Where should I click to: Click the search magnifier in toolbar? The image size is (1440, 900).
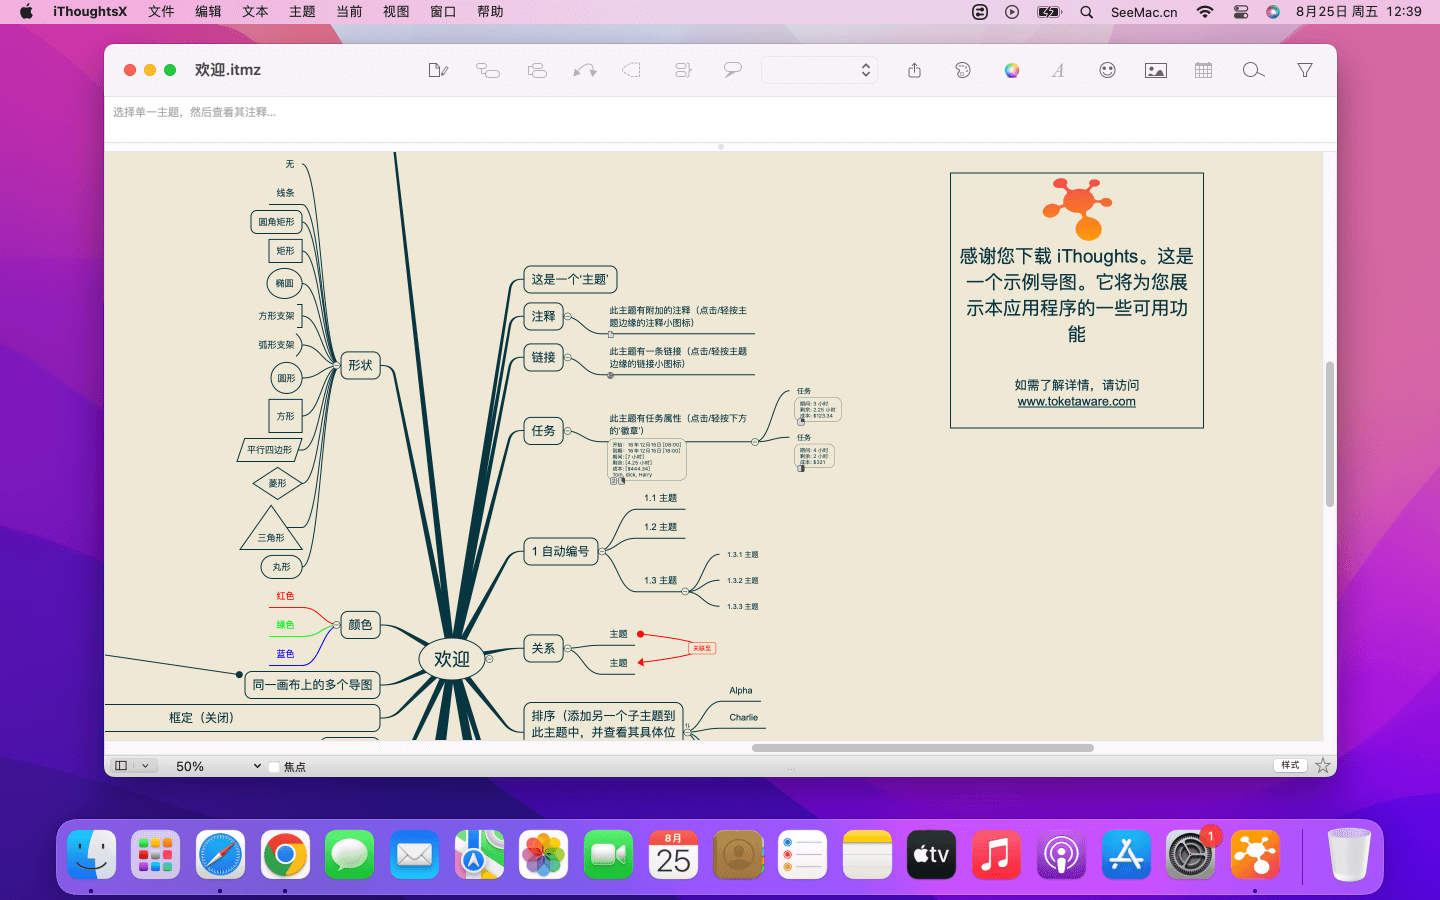tap(1252, 70)
